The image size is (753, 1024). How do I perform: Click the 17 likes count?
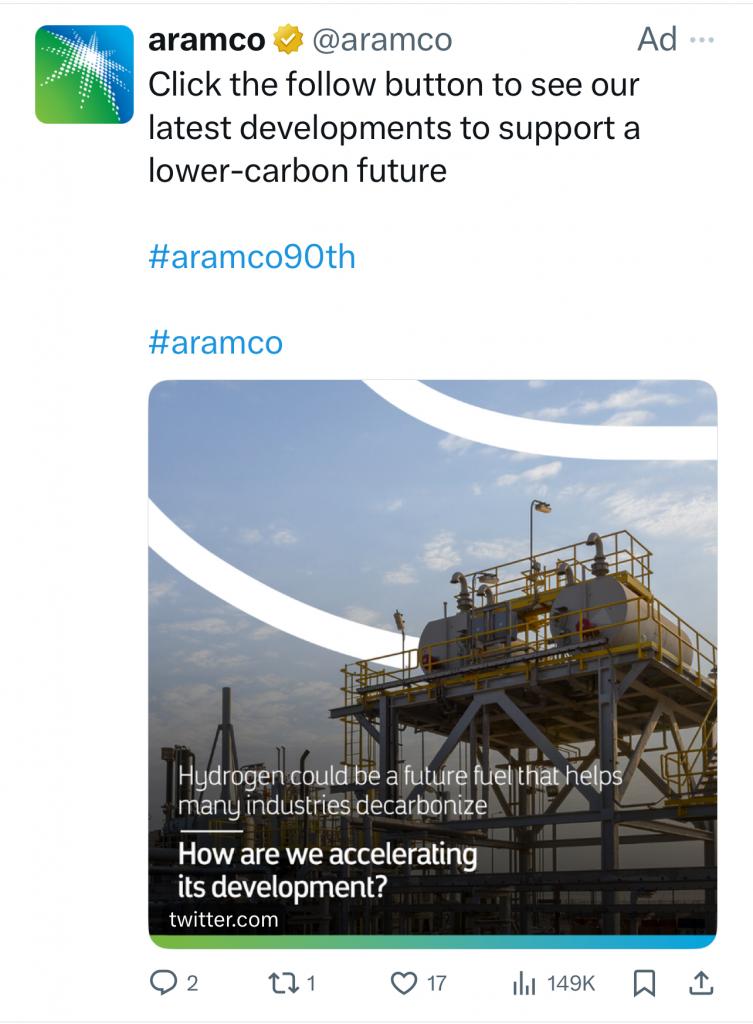pyautogui.click(x=436, y=983)
